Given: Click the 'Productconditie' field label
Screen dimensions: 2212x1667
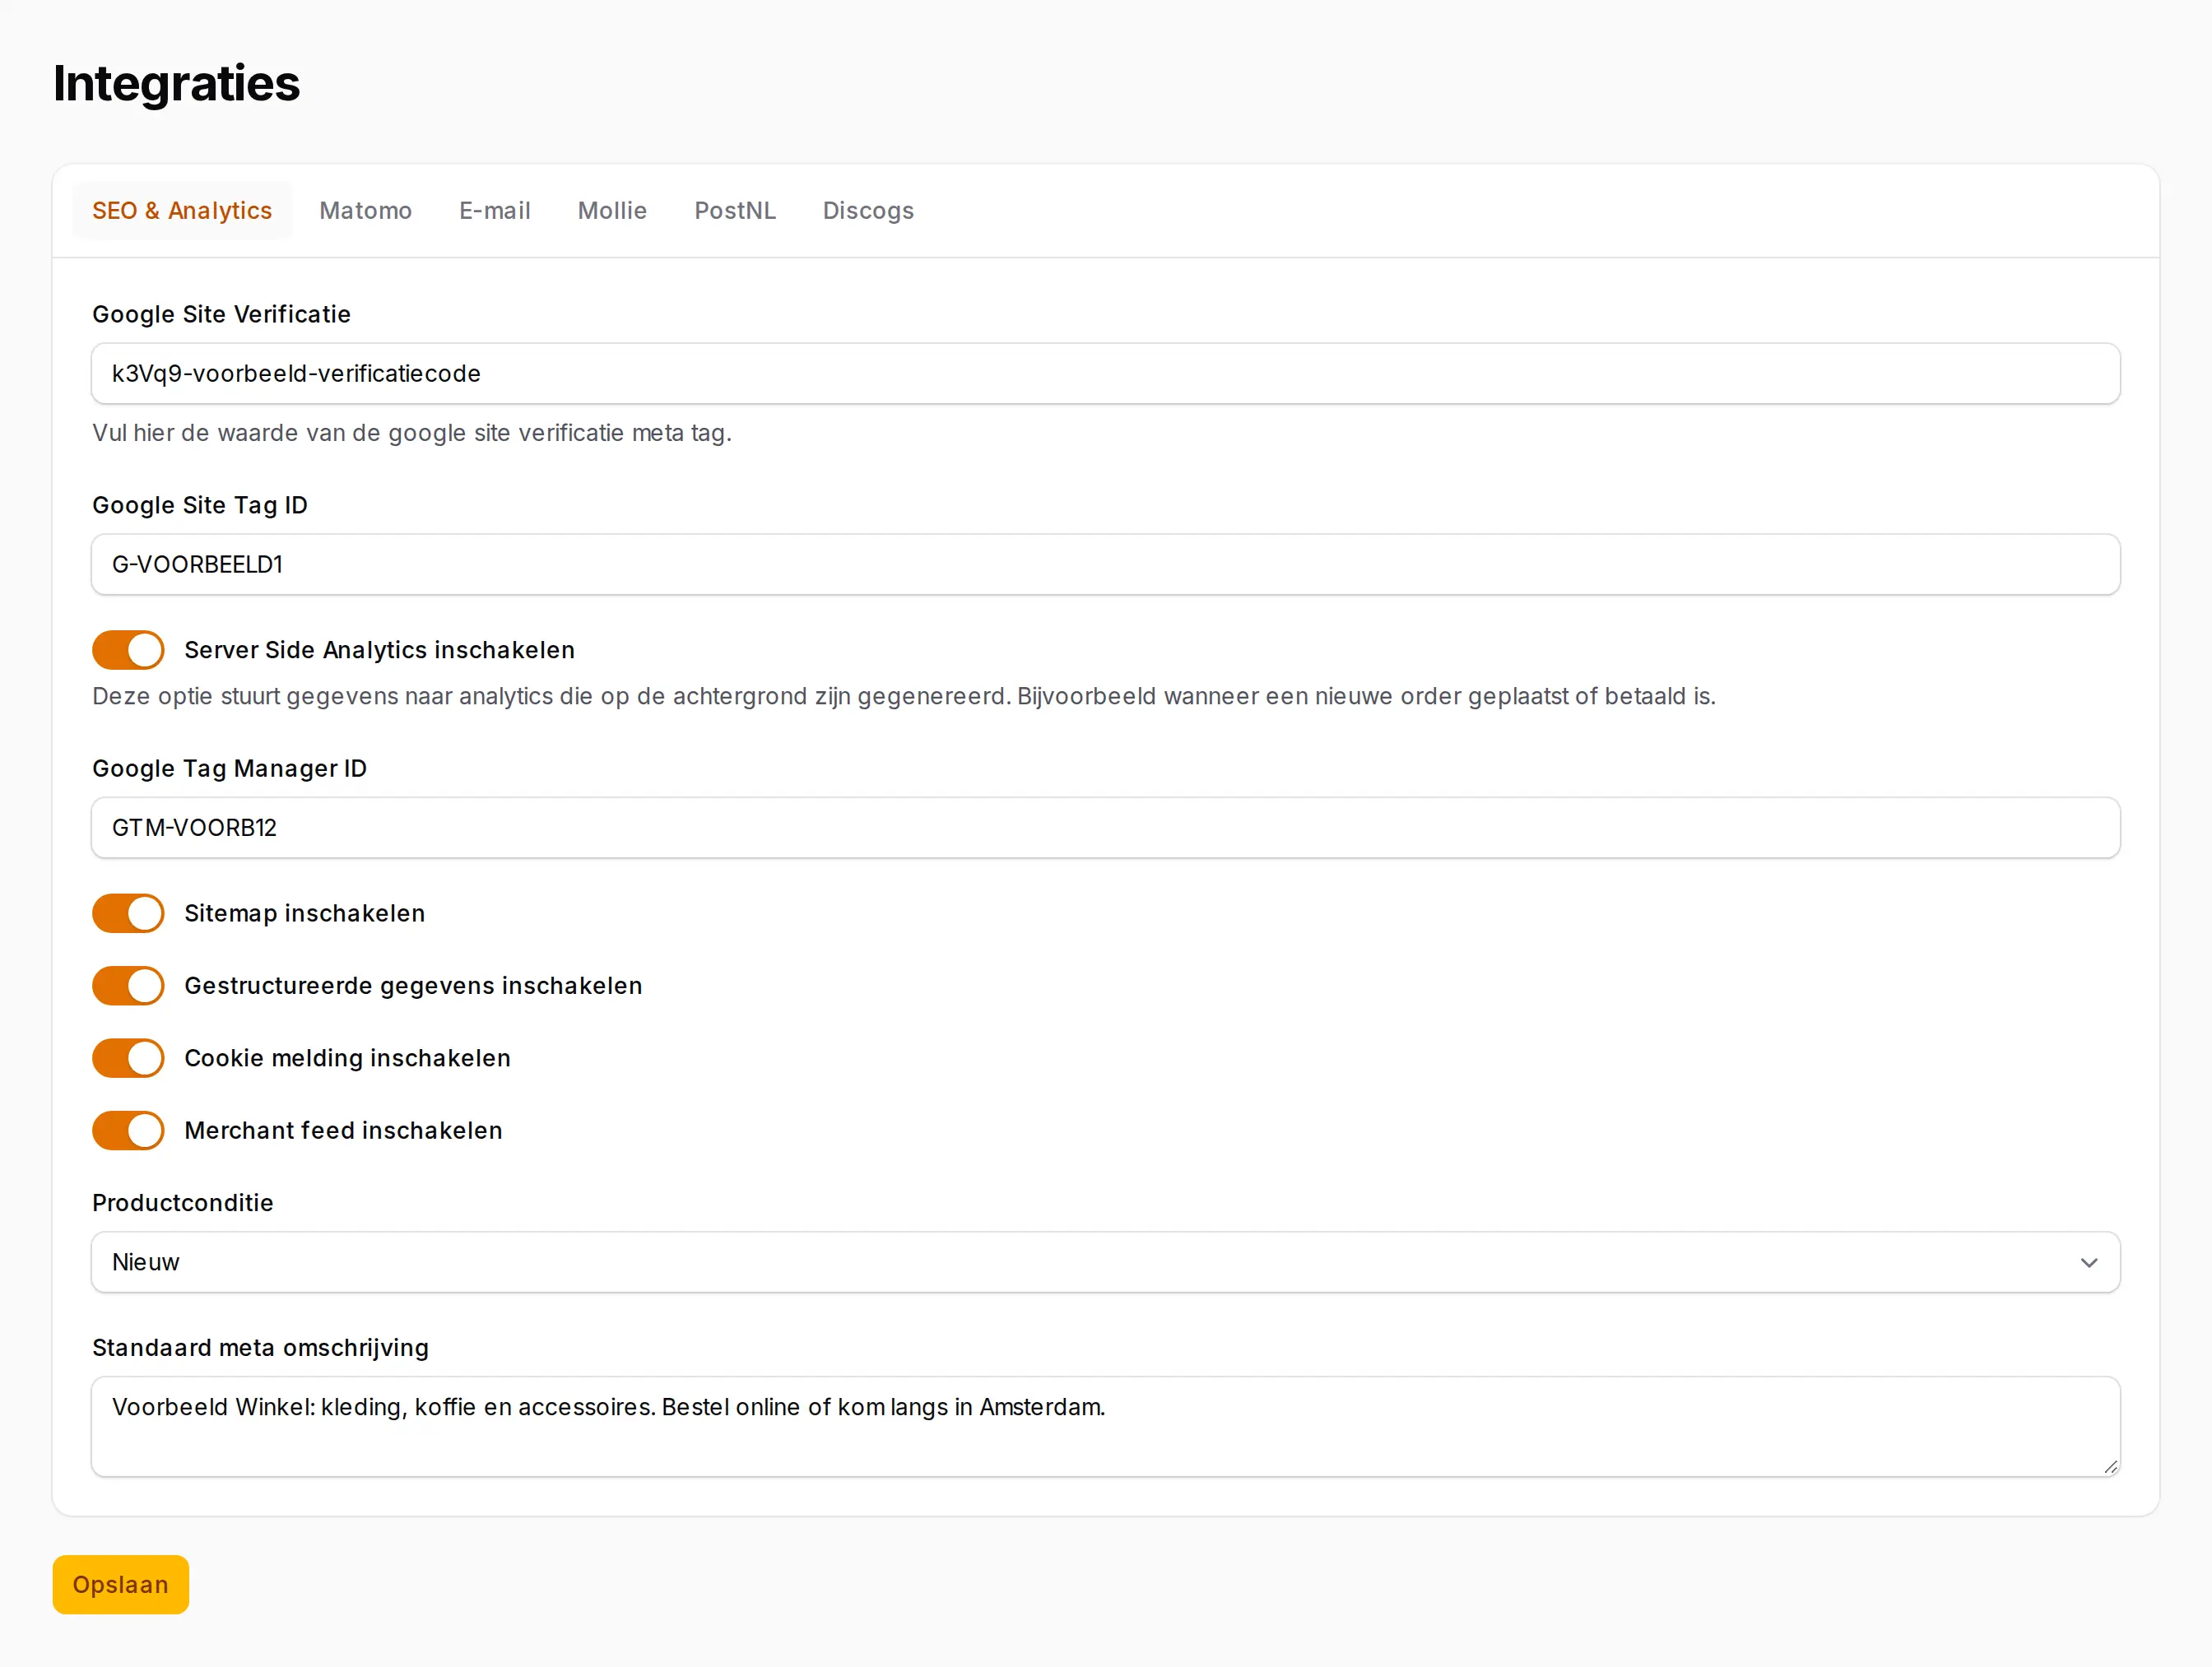Looking at the screenshot, I should point(183,1203).
